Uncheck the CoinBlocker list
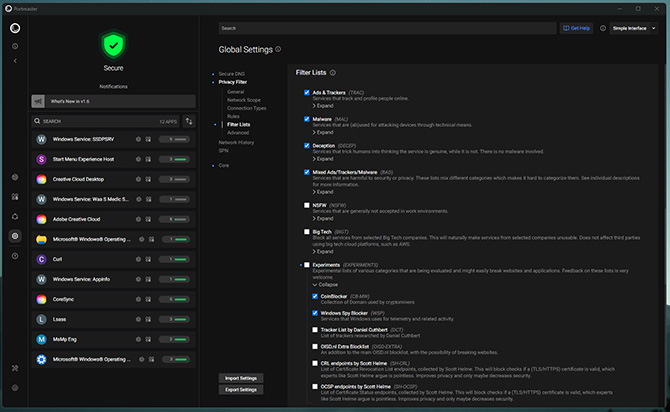670x412 pixels. (315, 296)
